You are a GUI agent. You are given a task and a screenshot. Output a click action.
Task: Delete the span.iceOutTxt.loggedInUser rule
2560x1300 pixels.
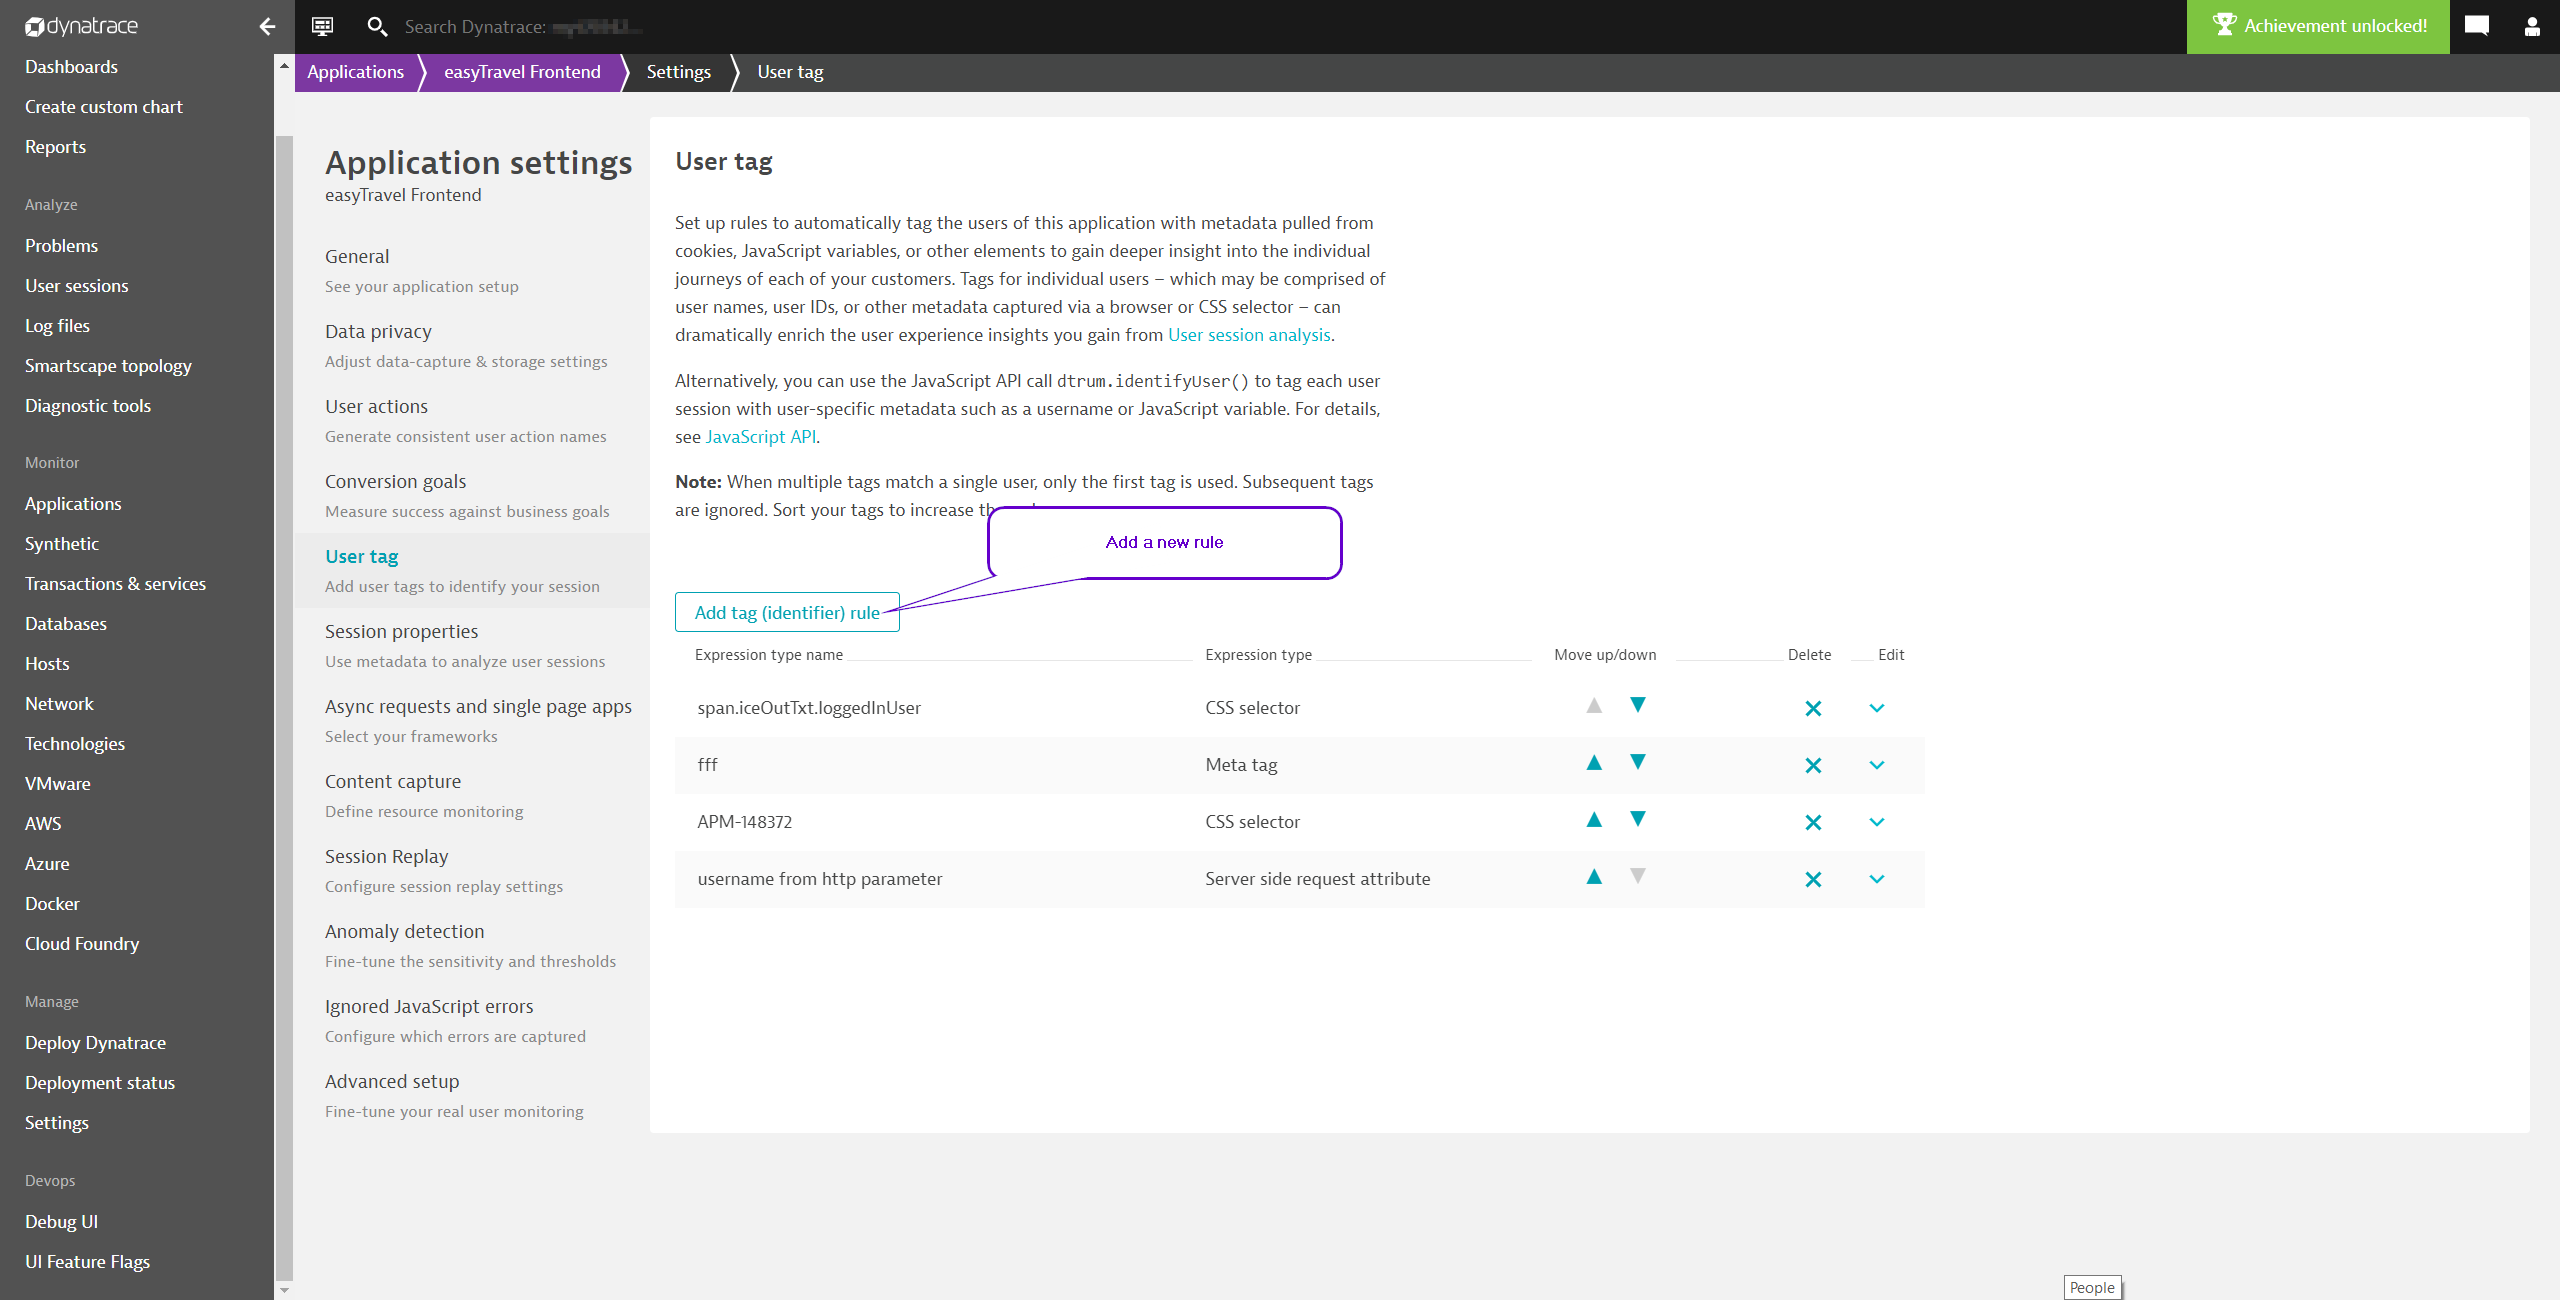[1813, 708]
